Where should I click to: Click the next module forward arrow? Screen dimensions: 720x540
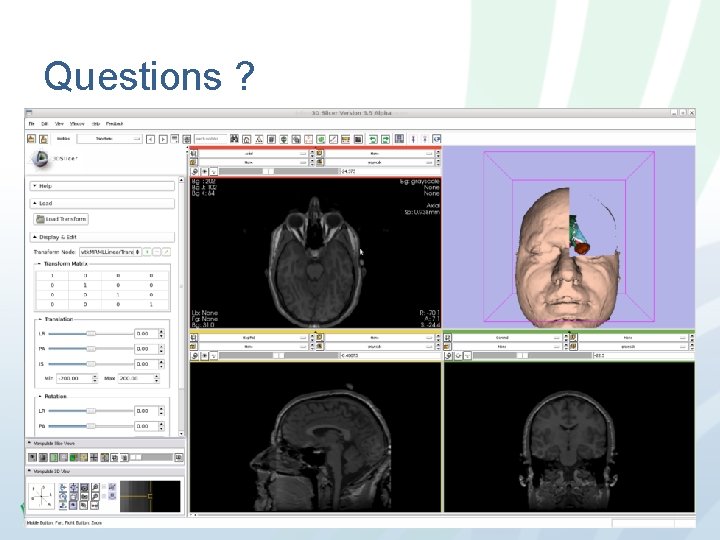click(x=162, y=139)
